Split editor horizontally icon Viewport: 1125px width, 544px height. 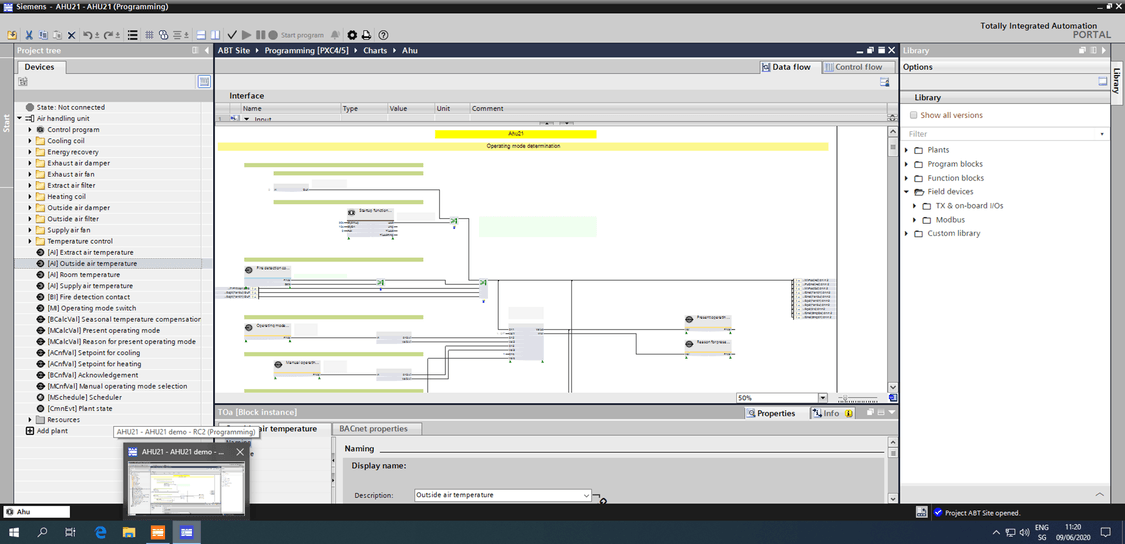pyautogui.click(x=202, y=35)
